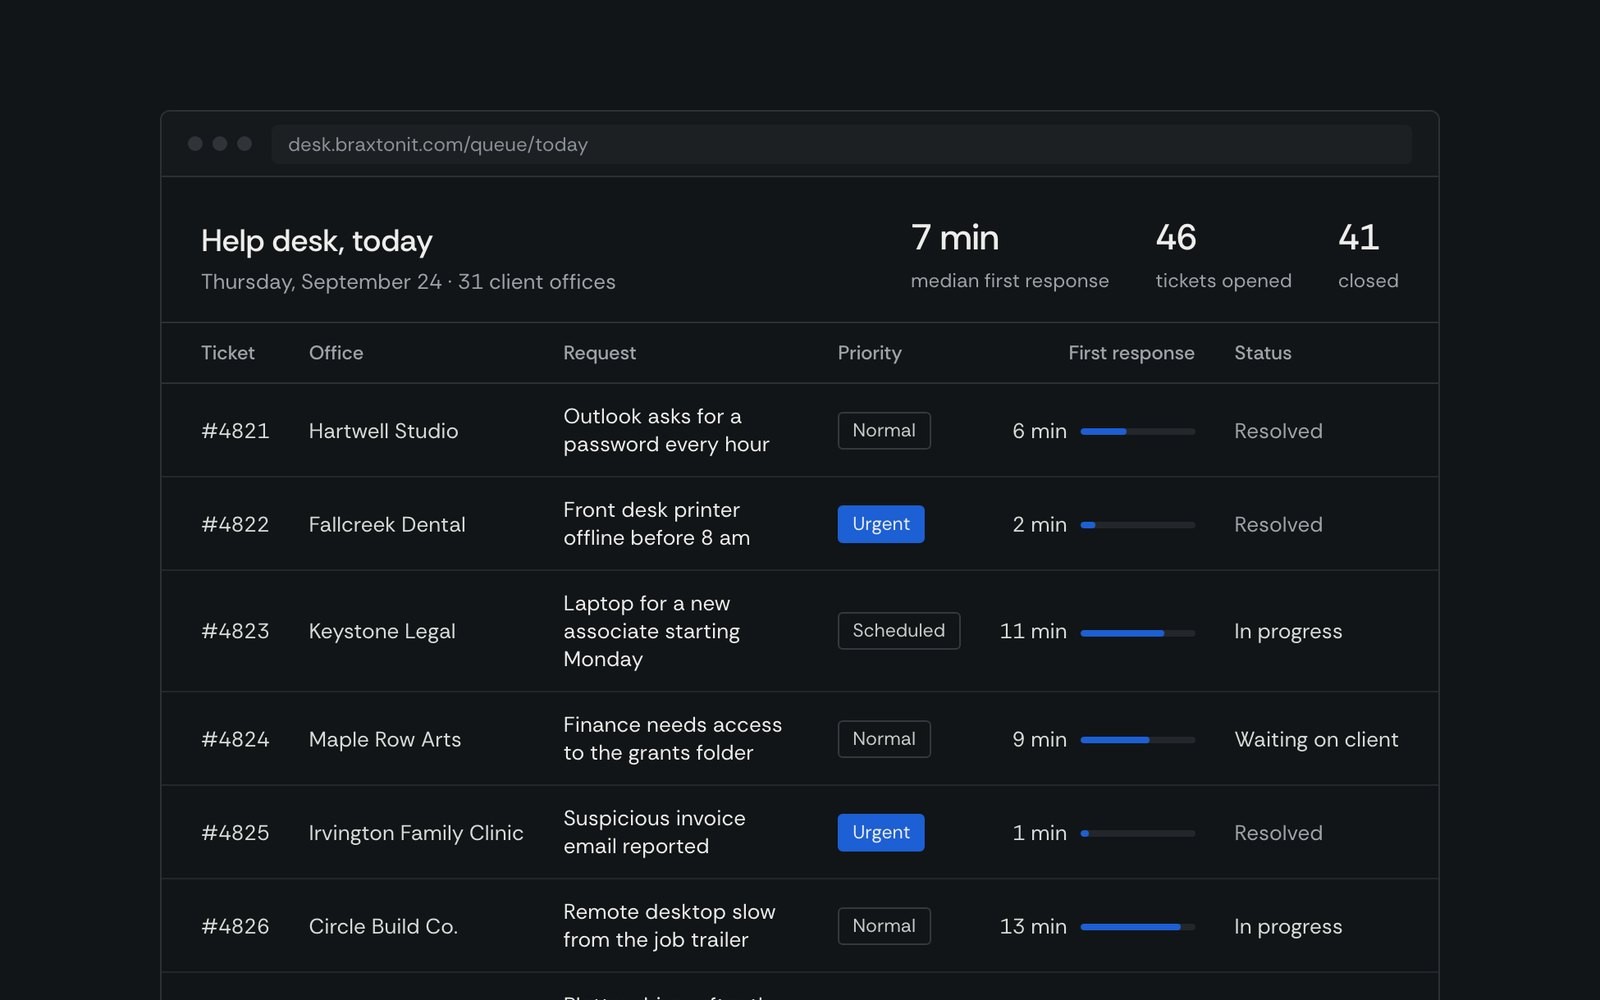Click the Urgent badge on Fallcreek Dental's ticket
This screenshot has height=1000, width=1600.
(881, 524)
